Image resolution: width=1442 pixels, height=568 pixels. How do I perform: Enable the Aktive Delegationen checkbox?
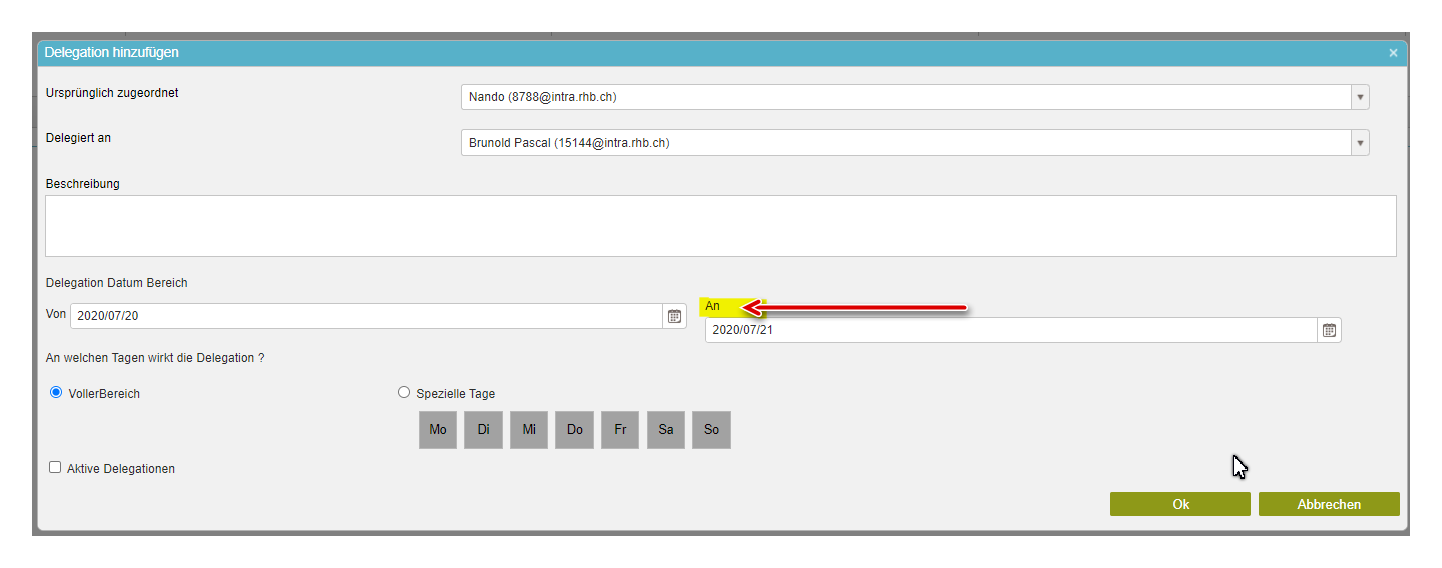56,467
